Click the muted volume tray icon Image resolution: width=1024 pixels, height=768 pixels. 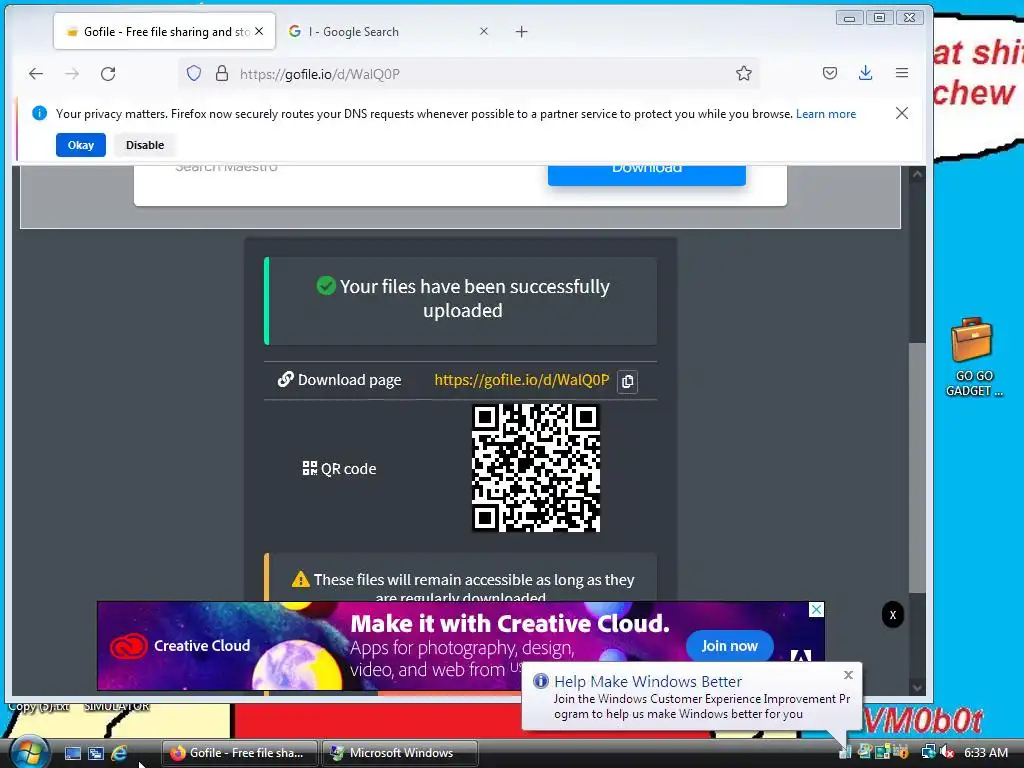tap(947, 752)
